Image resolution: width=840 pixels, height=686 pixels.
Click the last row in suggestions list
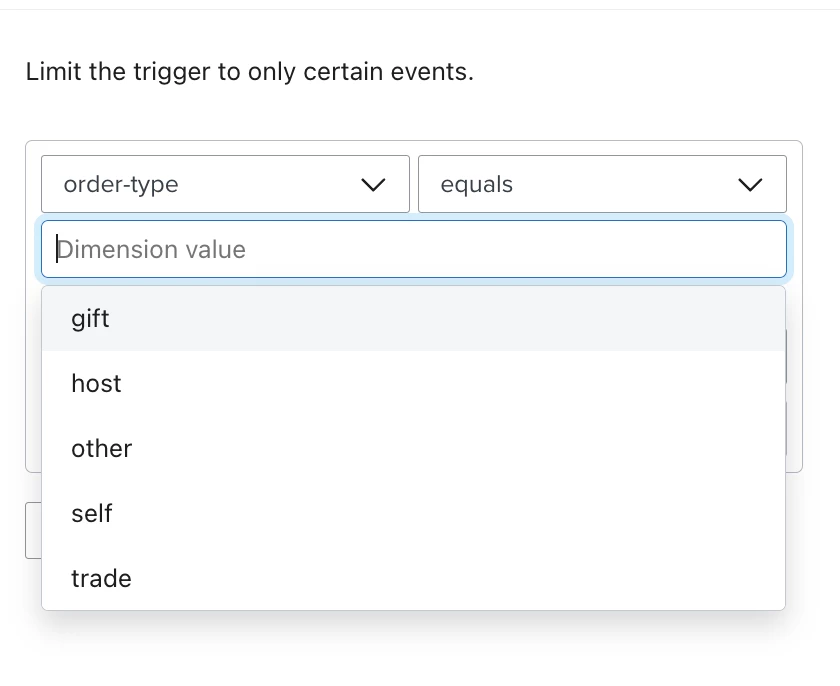414,578
